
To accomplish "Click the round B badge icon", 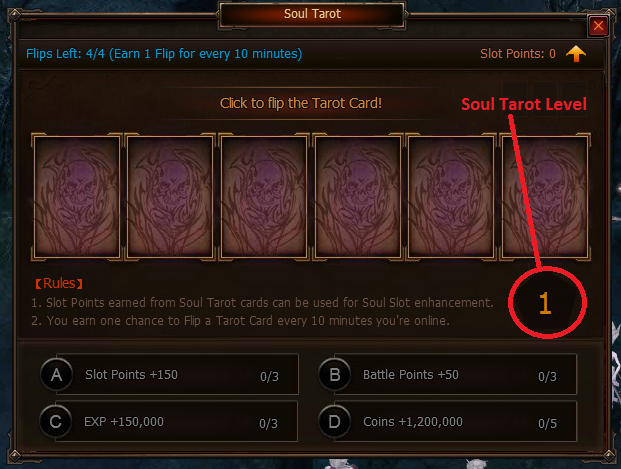I will (x=335, y=375).
